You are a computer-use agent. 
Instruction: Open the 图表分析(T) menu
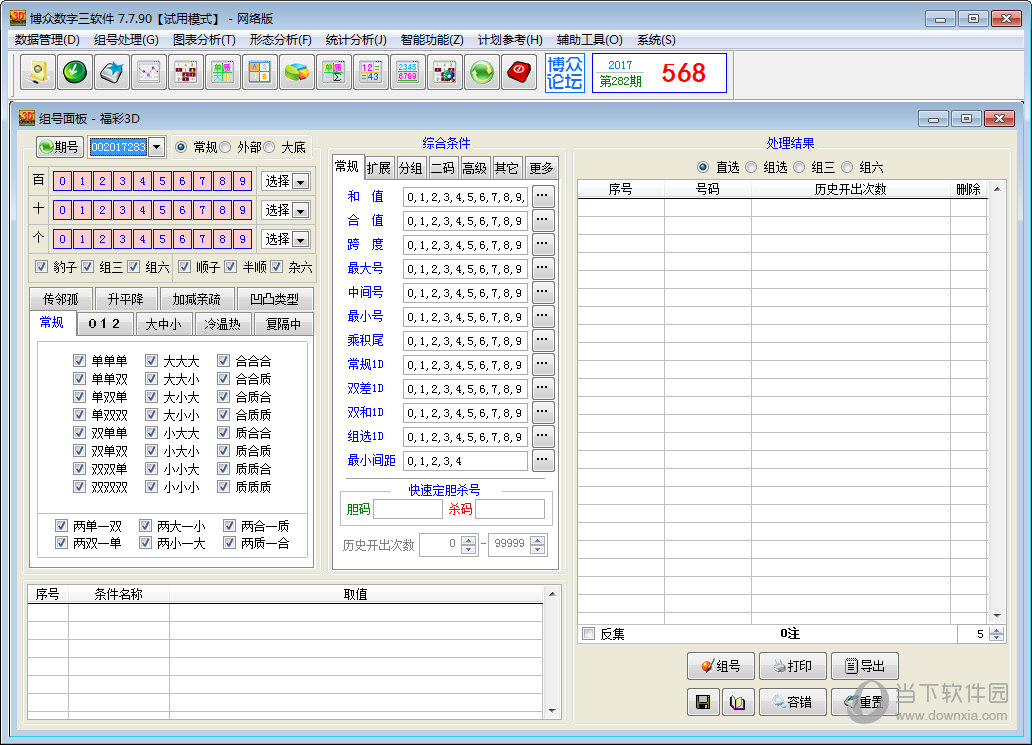pyautogui.click(x=205, y=39)
